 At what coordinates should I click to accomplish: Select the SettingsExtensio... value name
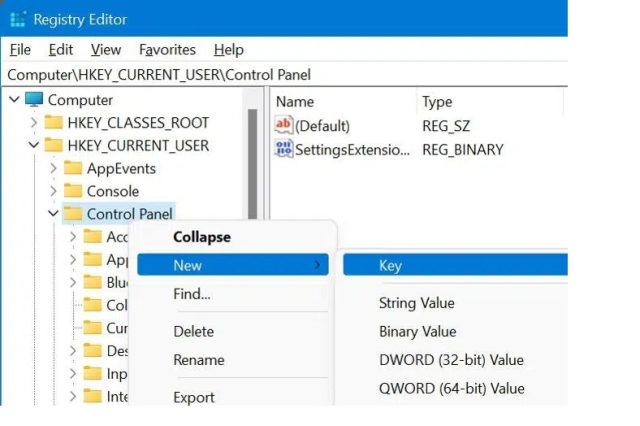[352, 150]
